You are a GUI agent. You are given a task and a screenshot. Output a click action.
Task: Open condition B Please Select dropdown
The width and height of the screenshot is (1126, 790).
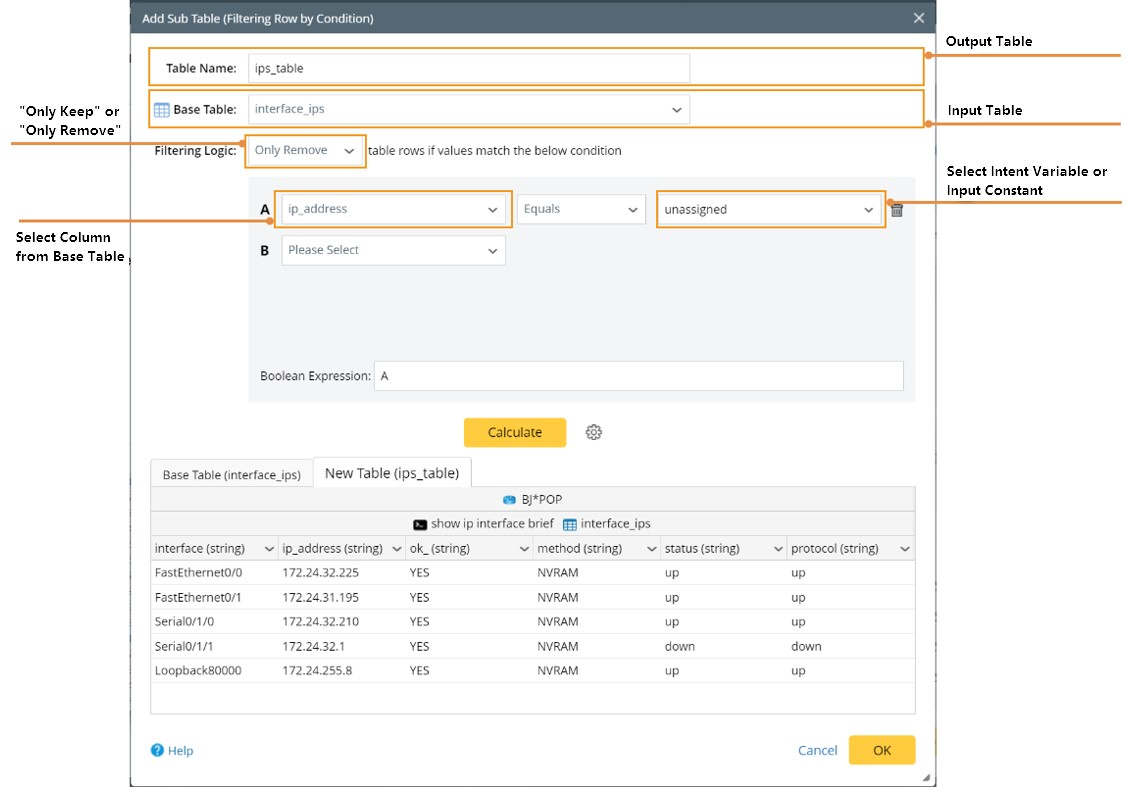coord(393,251)
